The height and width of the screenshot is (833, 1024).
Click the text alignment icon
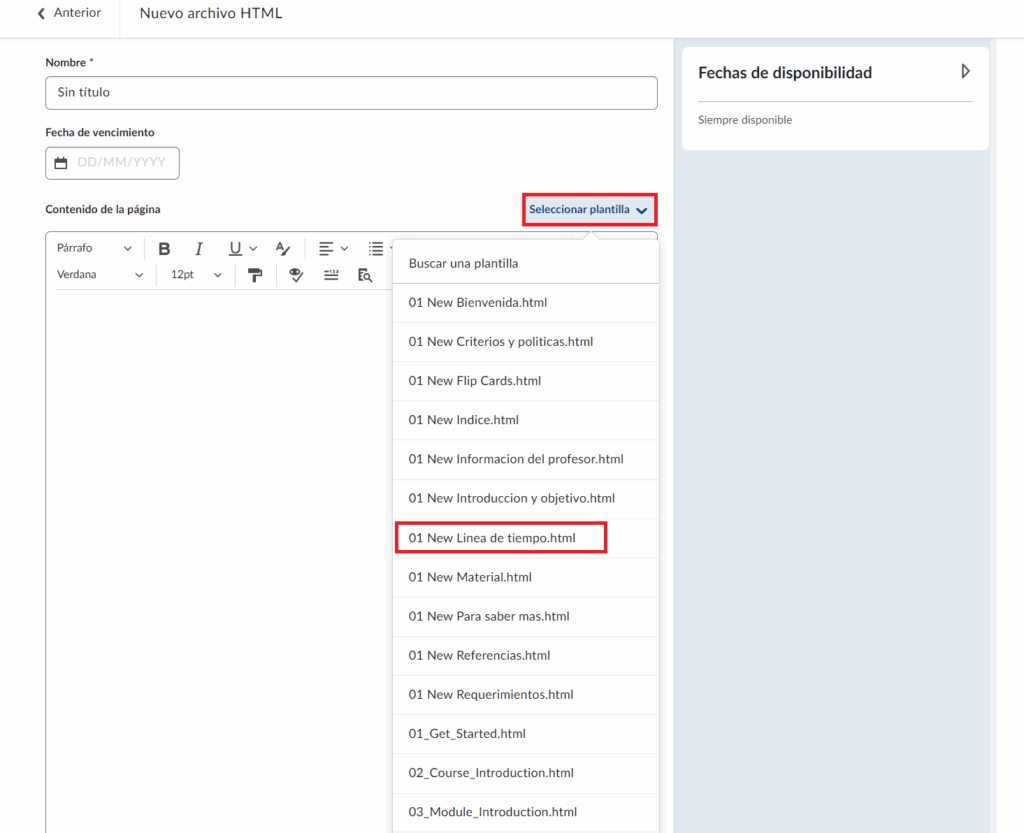[326, 249]
